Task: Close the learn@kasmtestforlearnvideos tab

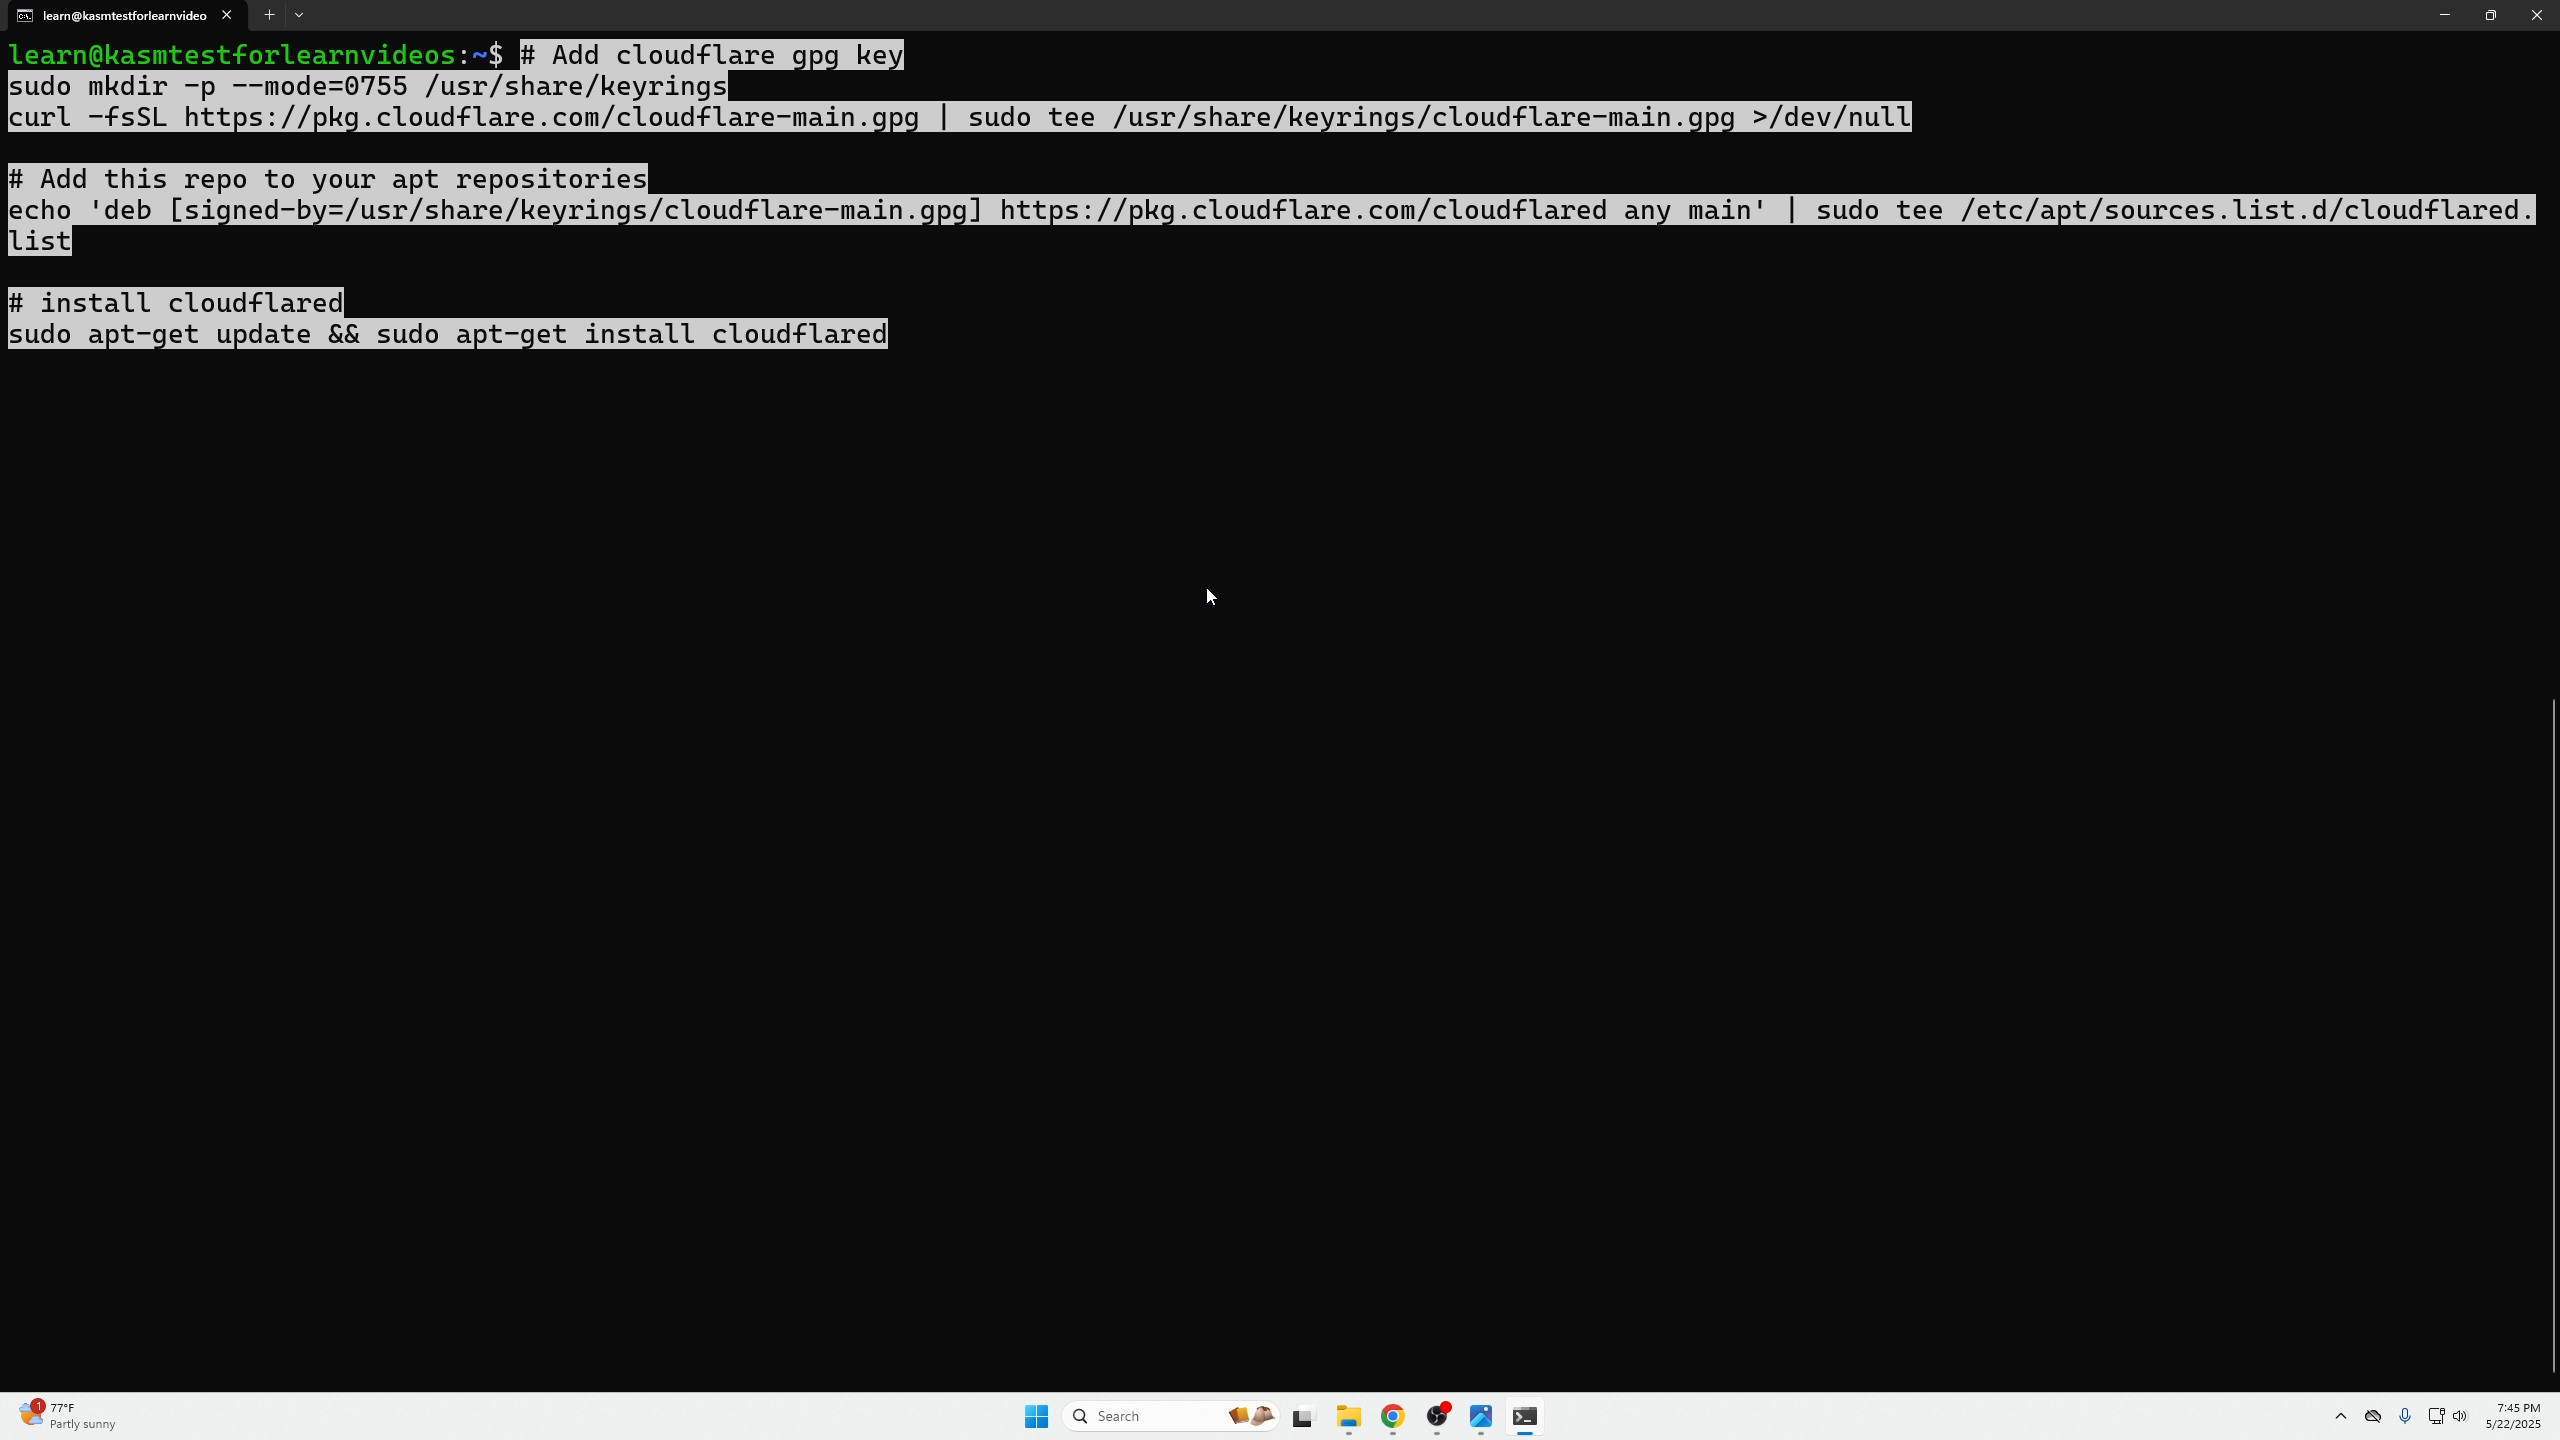Action: tap(227, 15)
